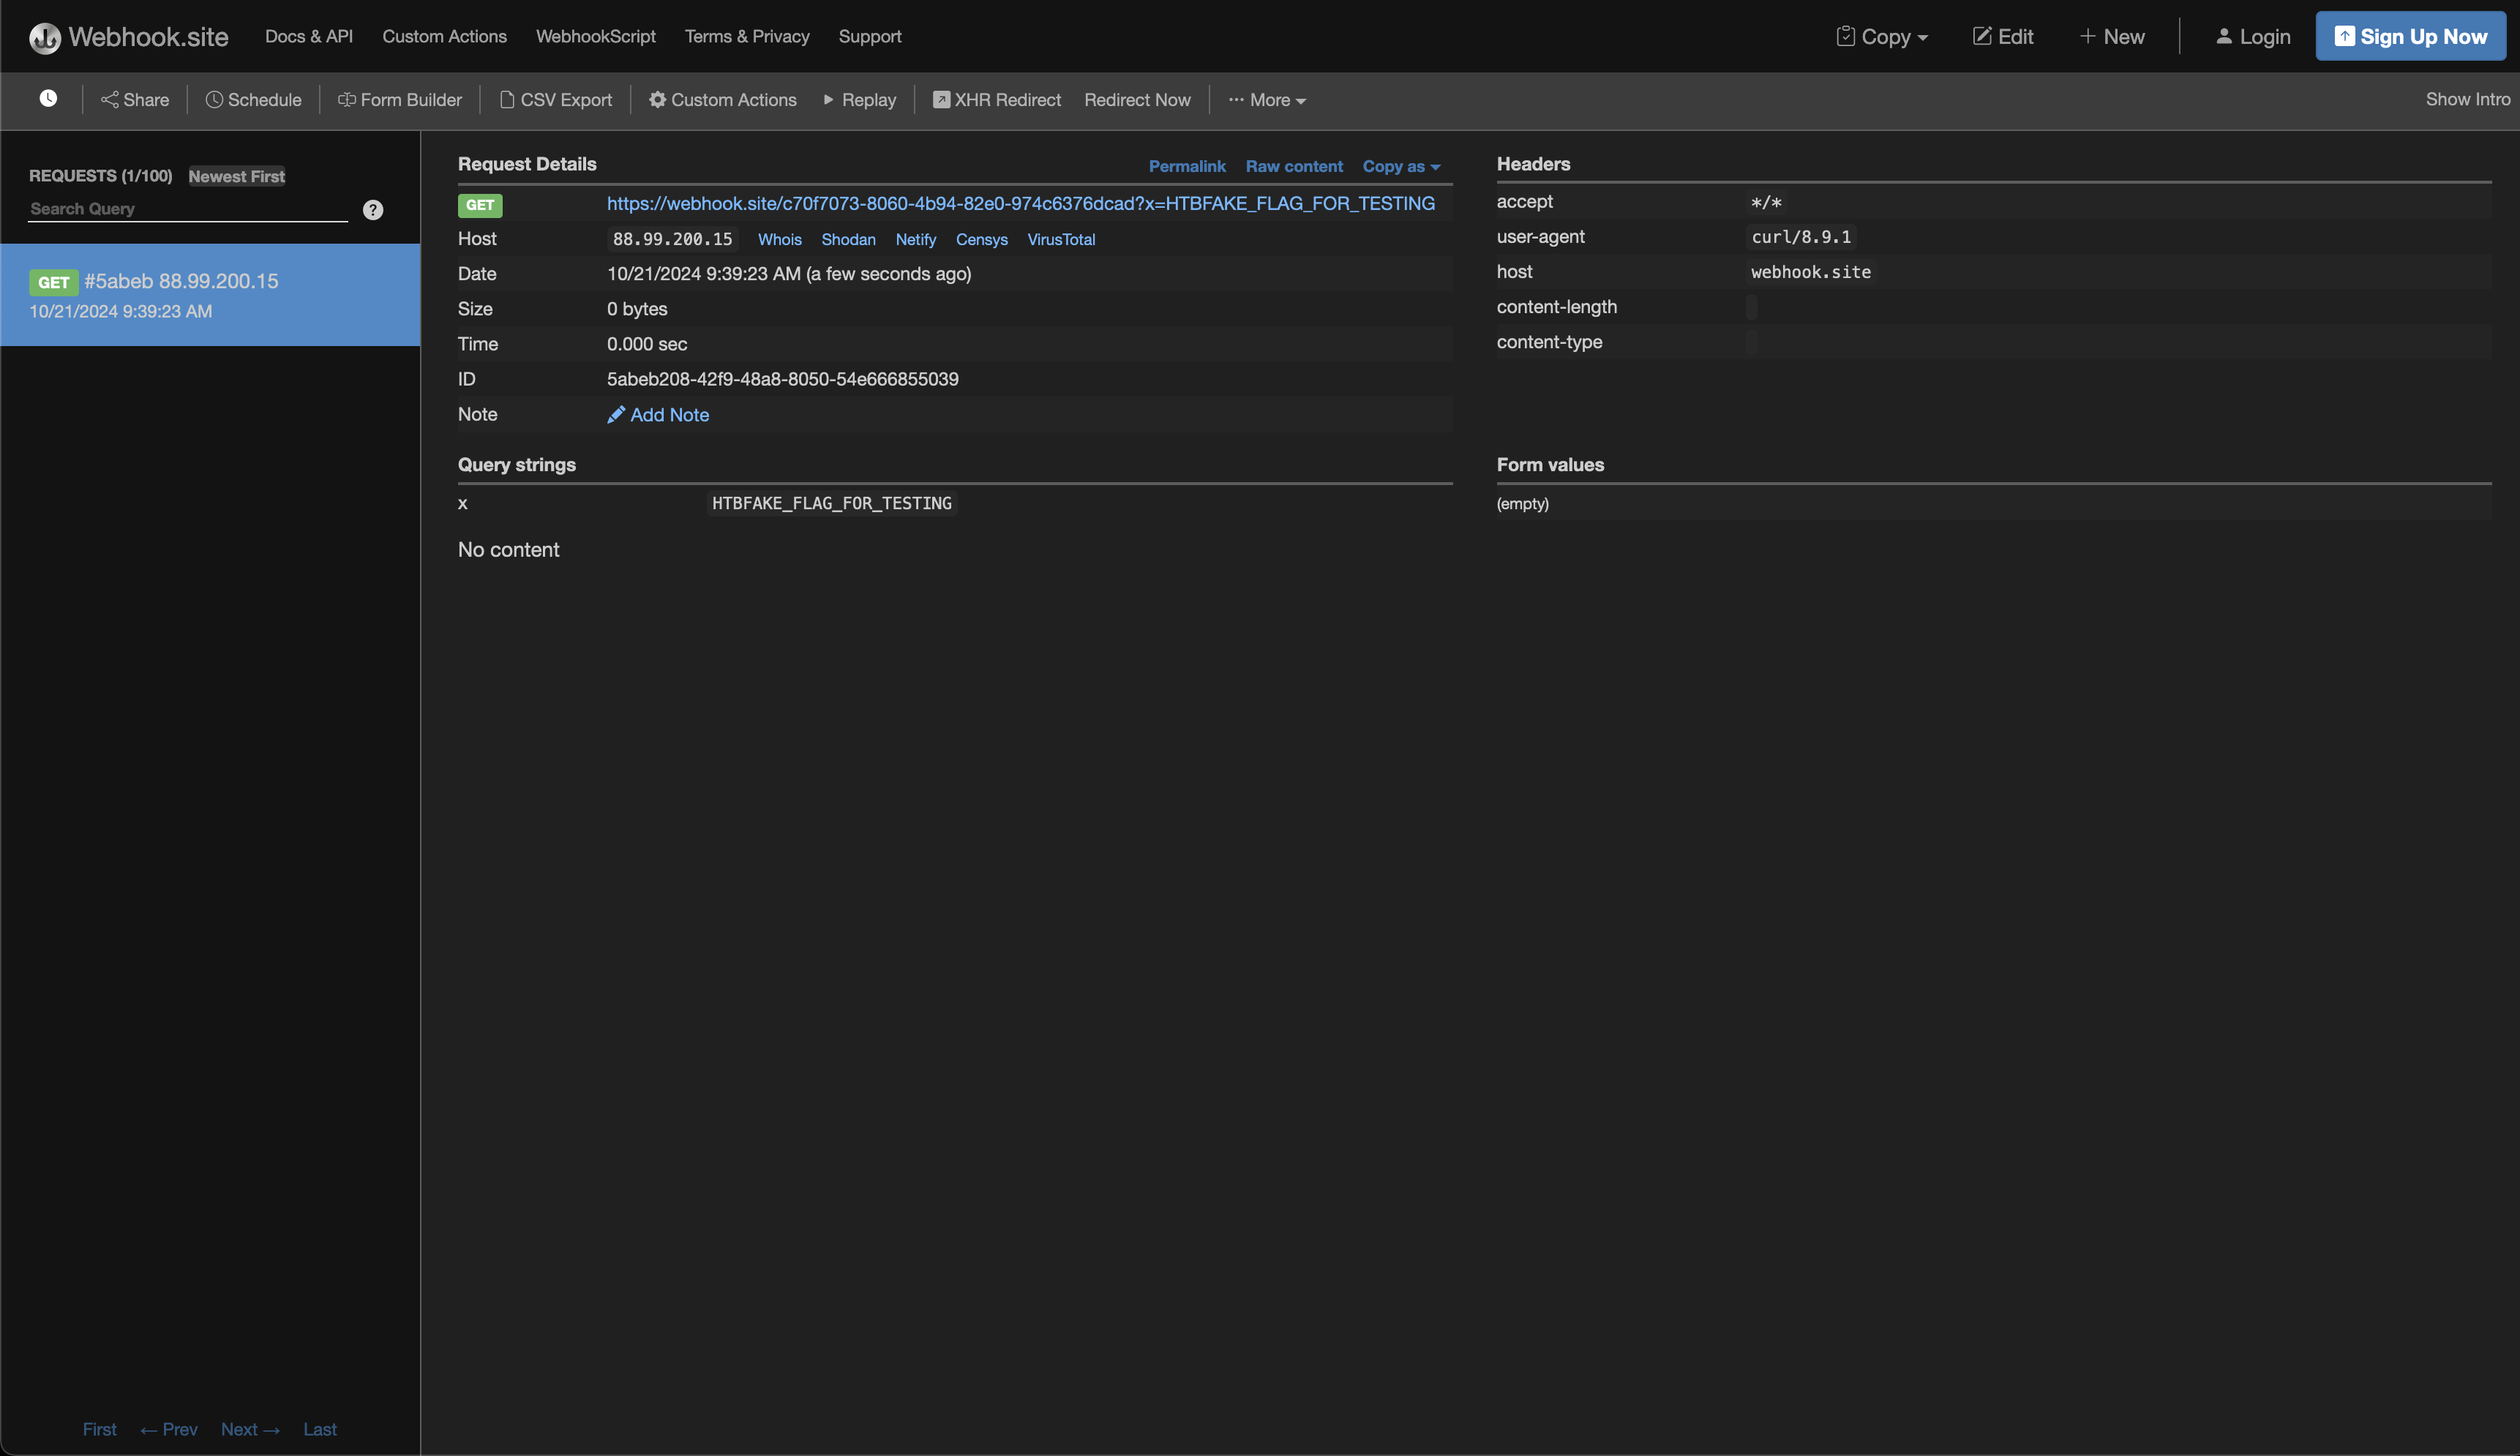Image resolution: width=2520 pixels, height=1456 pixels.
Task: Open WebhookScript page
Action: (596, 36)
